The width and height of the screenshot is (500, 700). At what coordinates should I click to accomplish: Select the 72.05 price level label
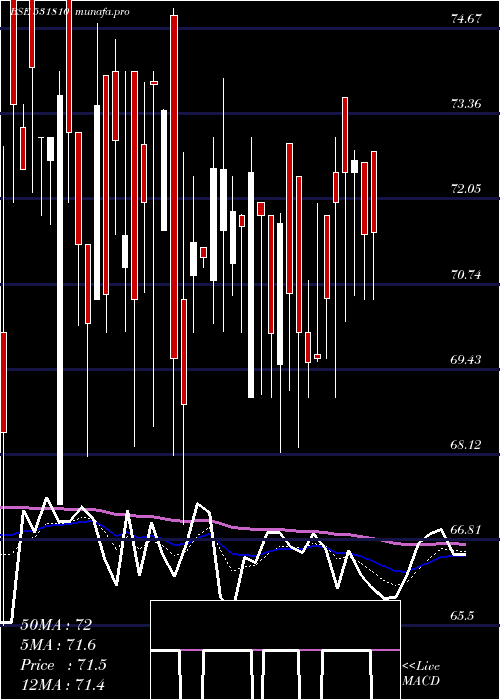[465, 189]
